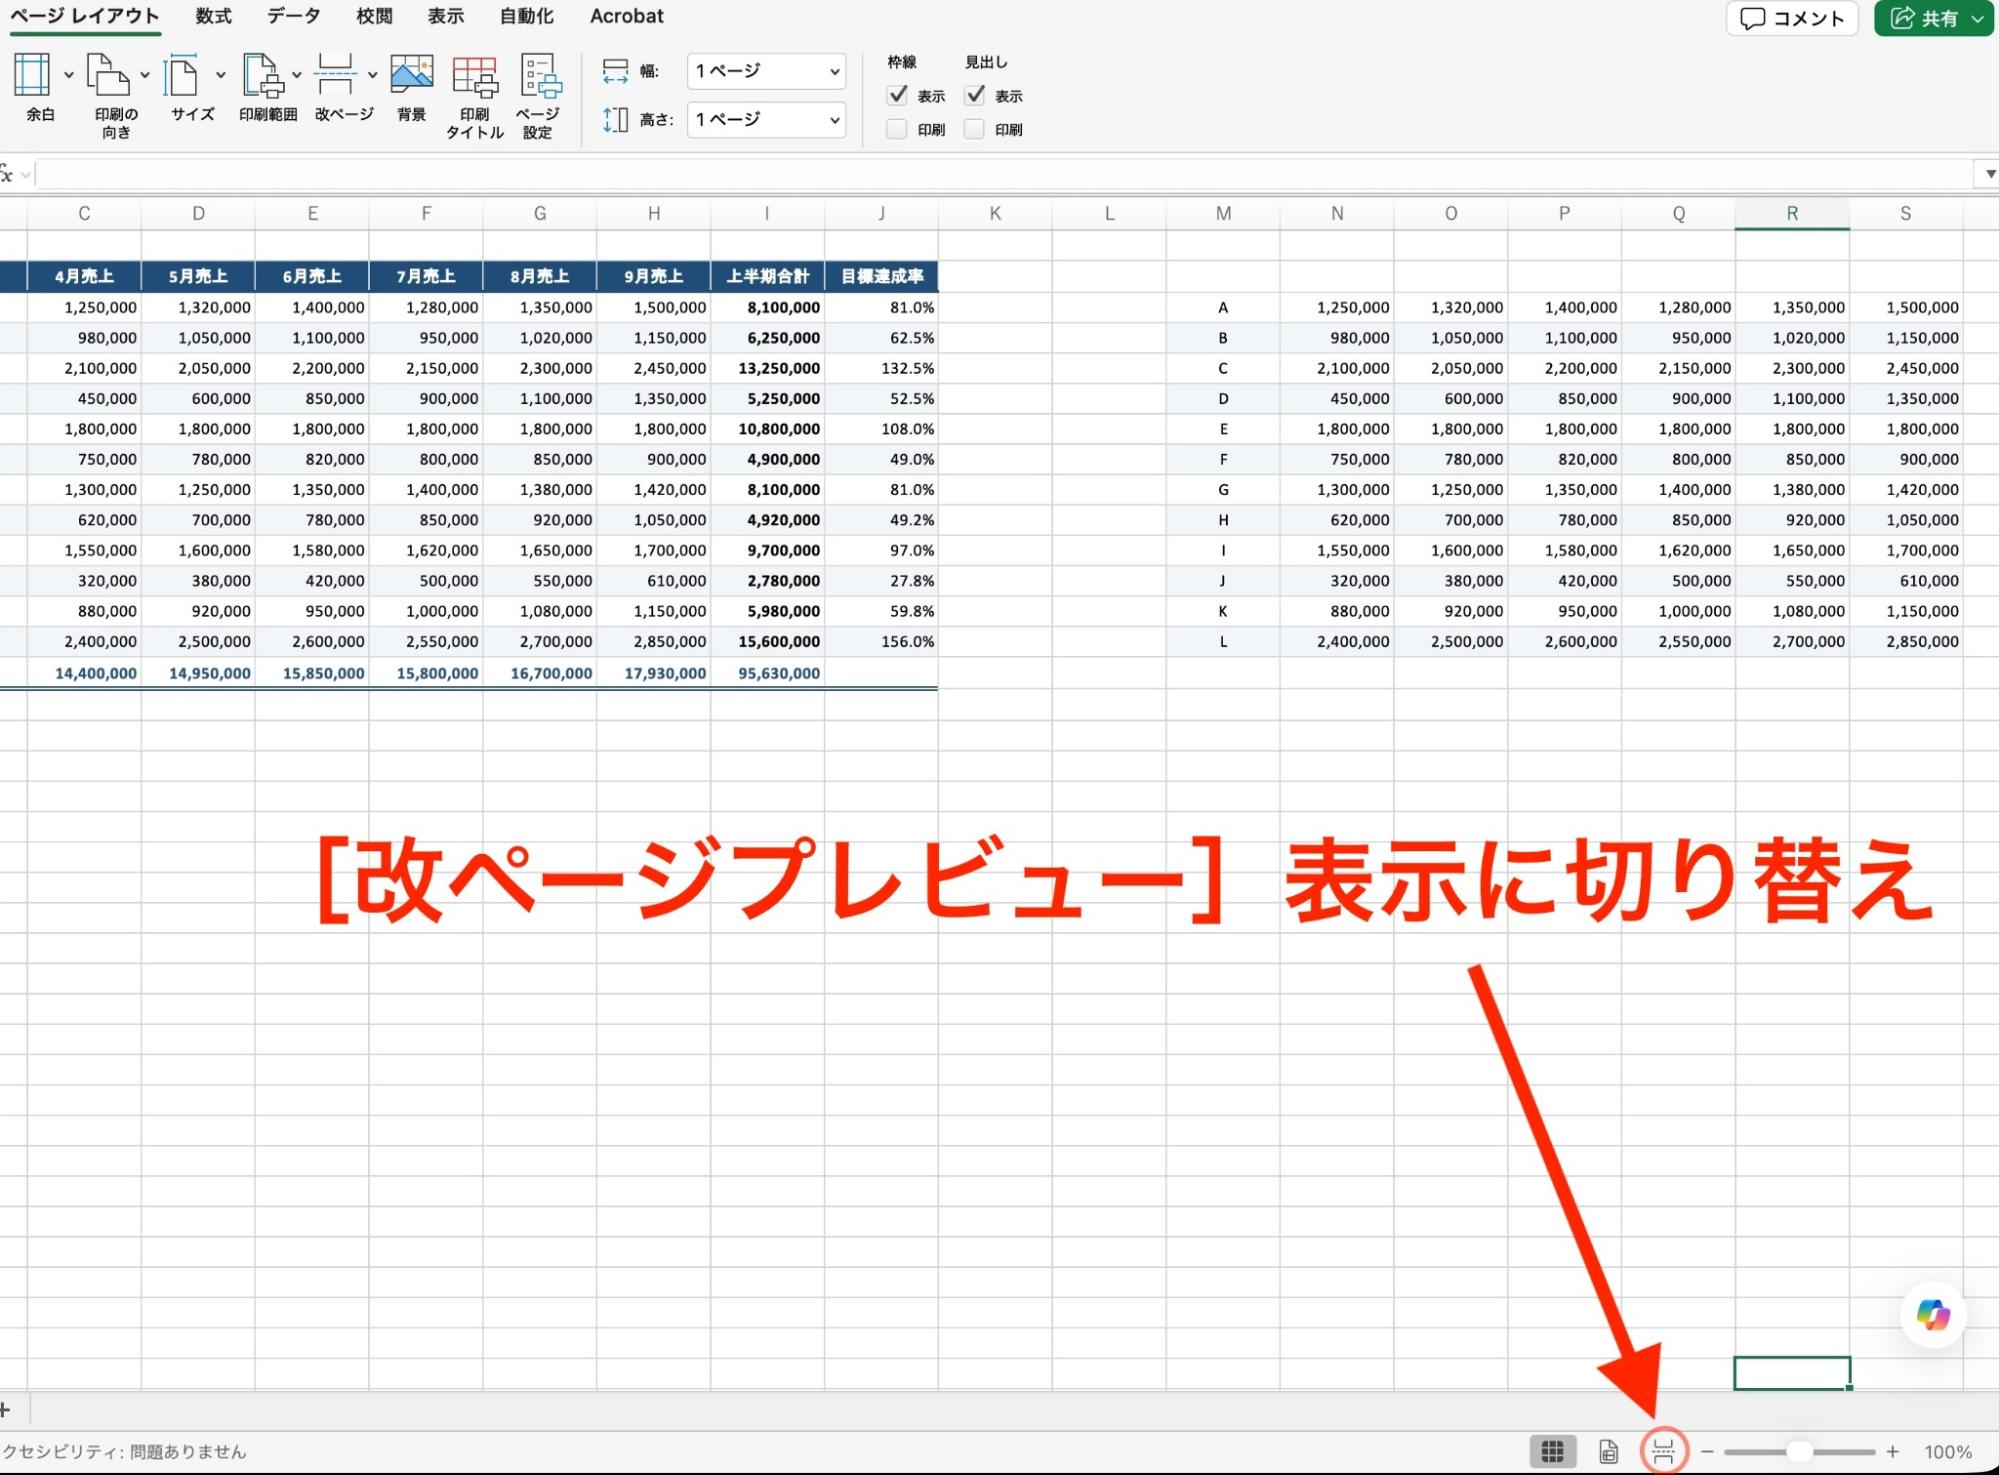
Task: Open the 校閲 review tab
Action: click(374, 16)
